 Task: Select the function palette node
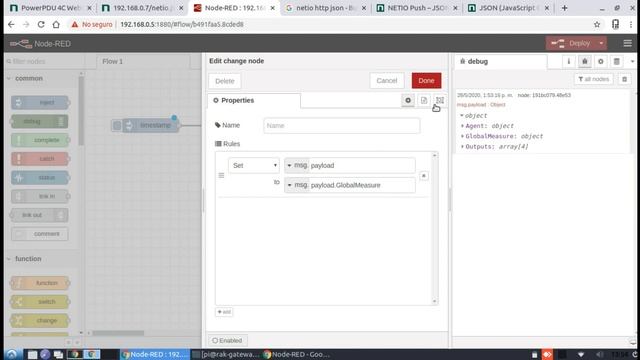(x=40, y=283)
